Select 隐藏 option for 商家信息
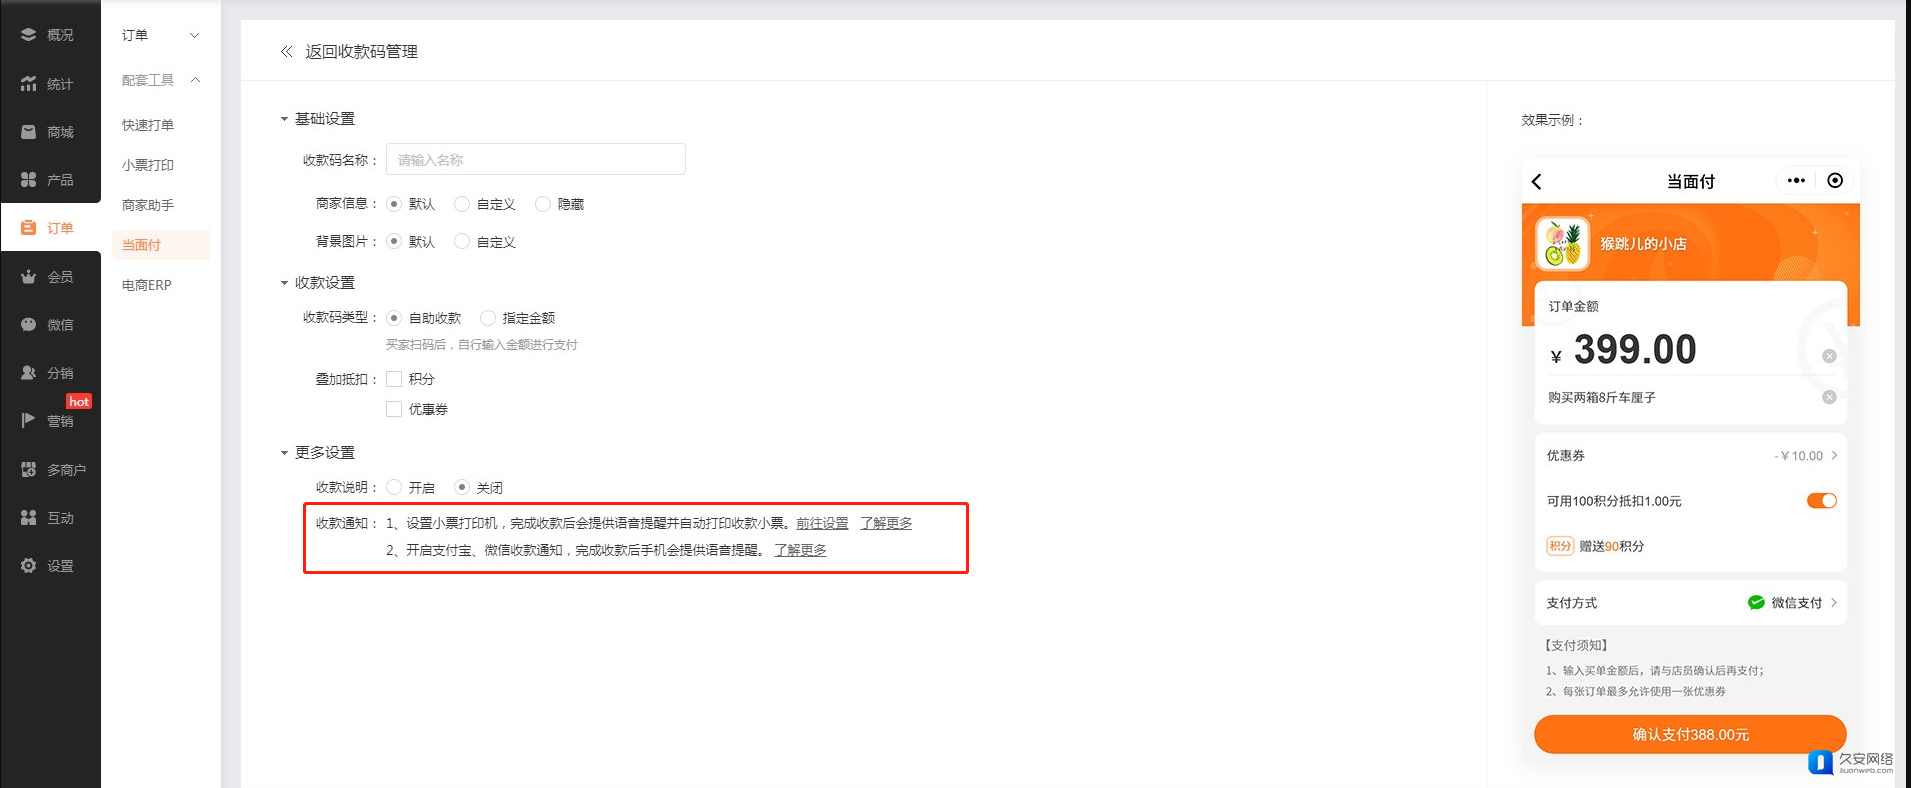1911x788 pixels. coord(543,204)
